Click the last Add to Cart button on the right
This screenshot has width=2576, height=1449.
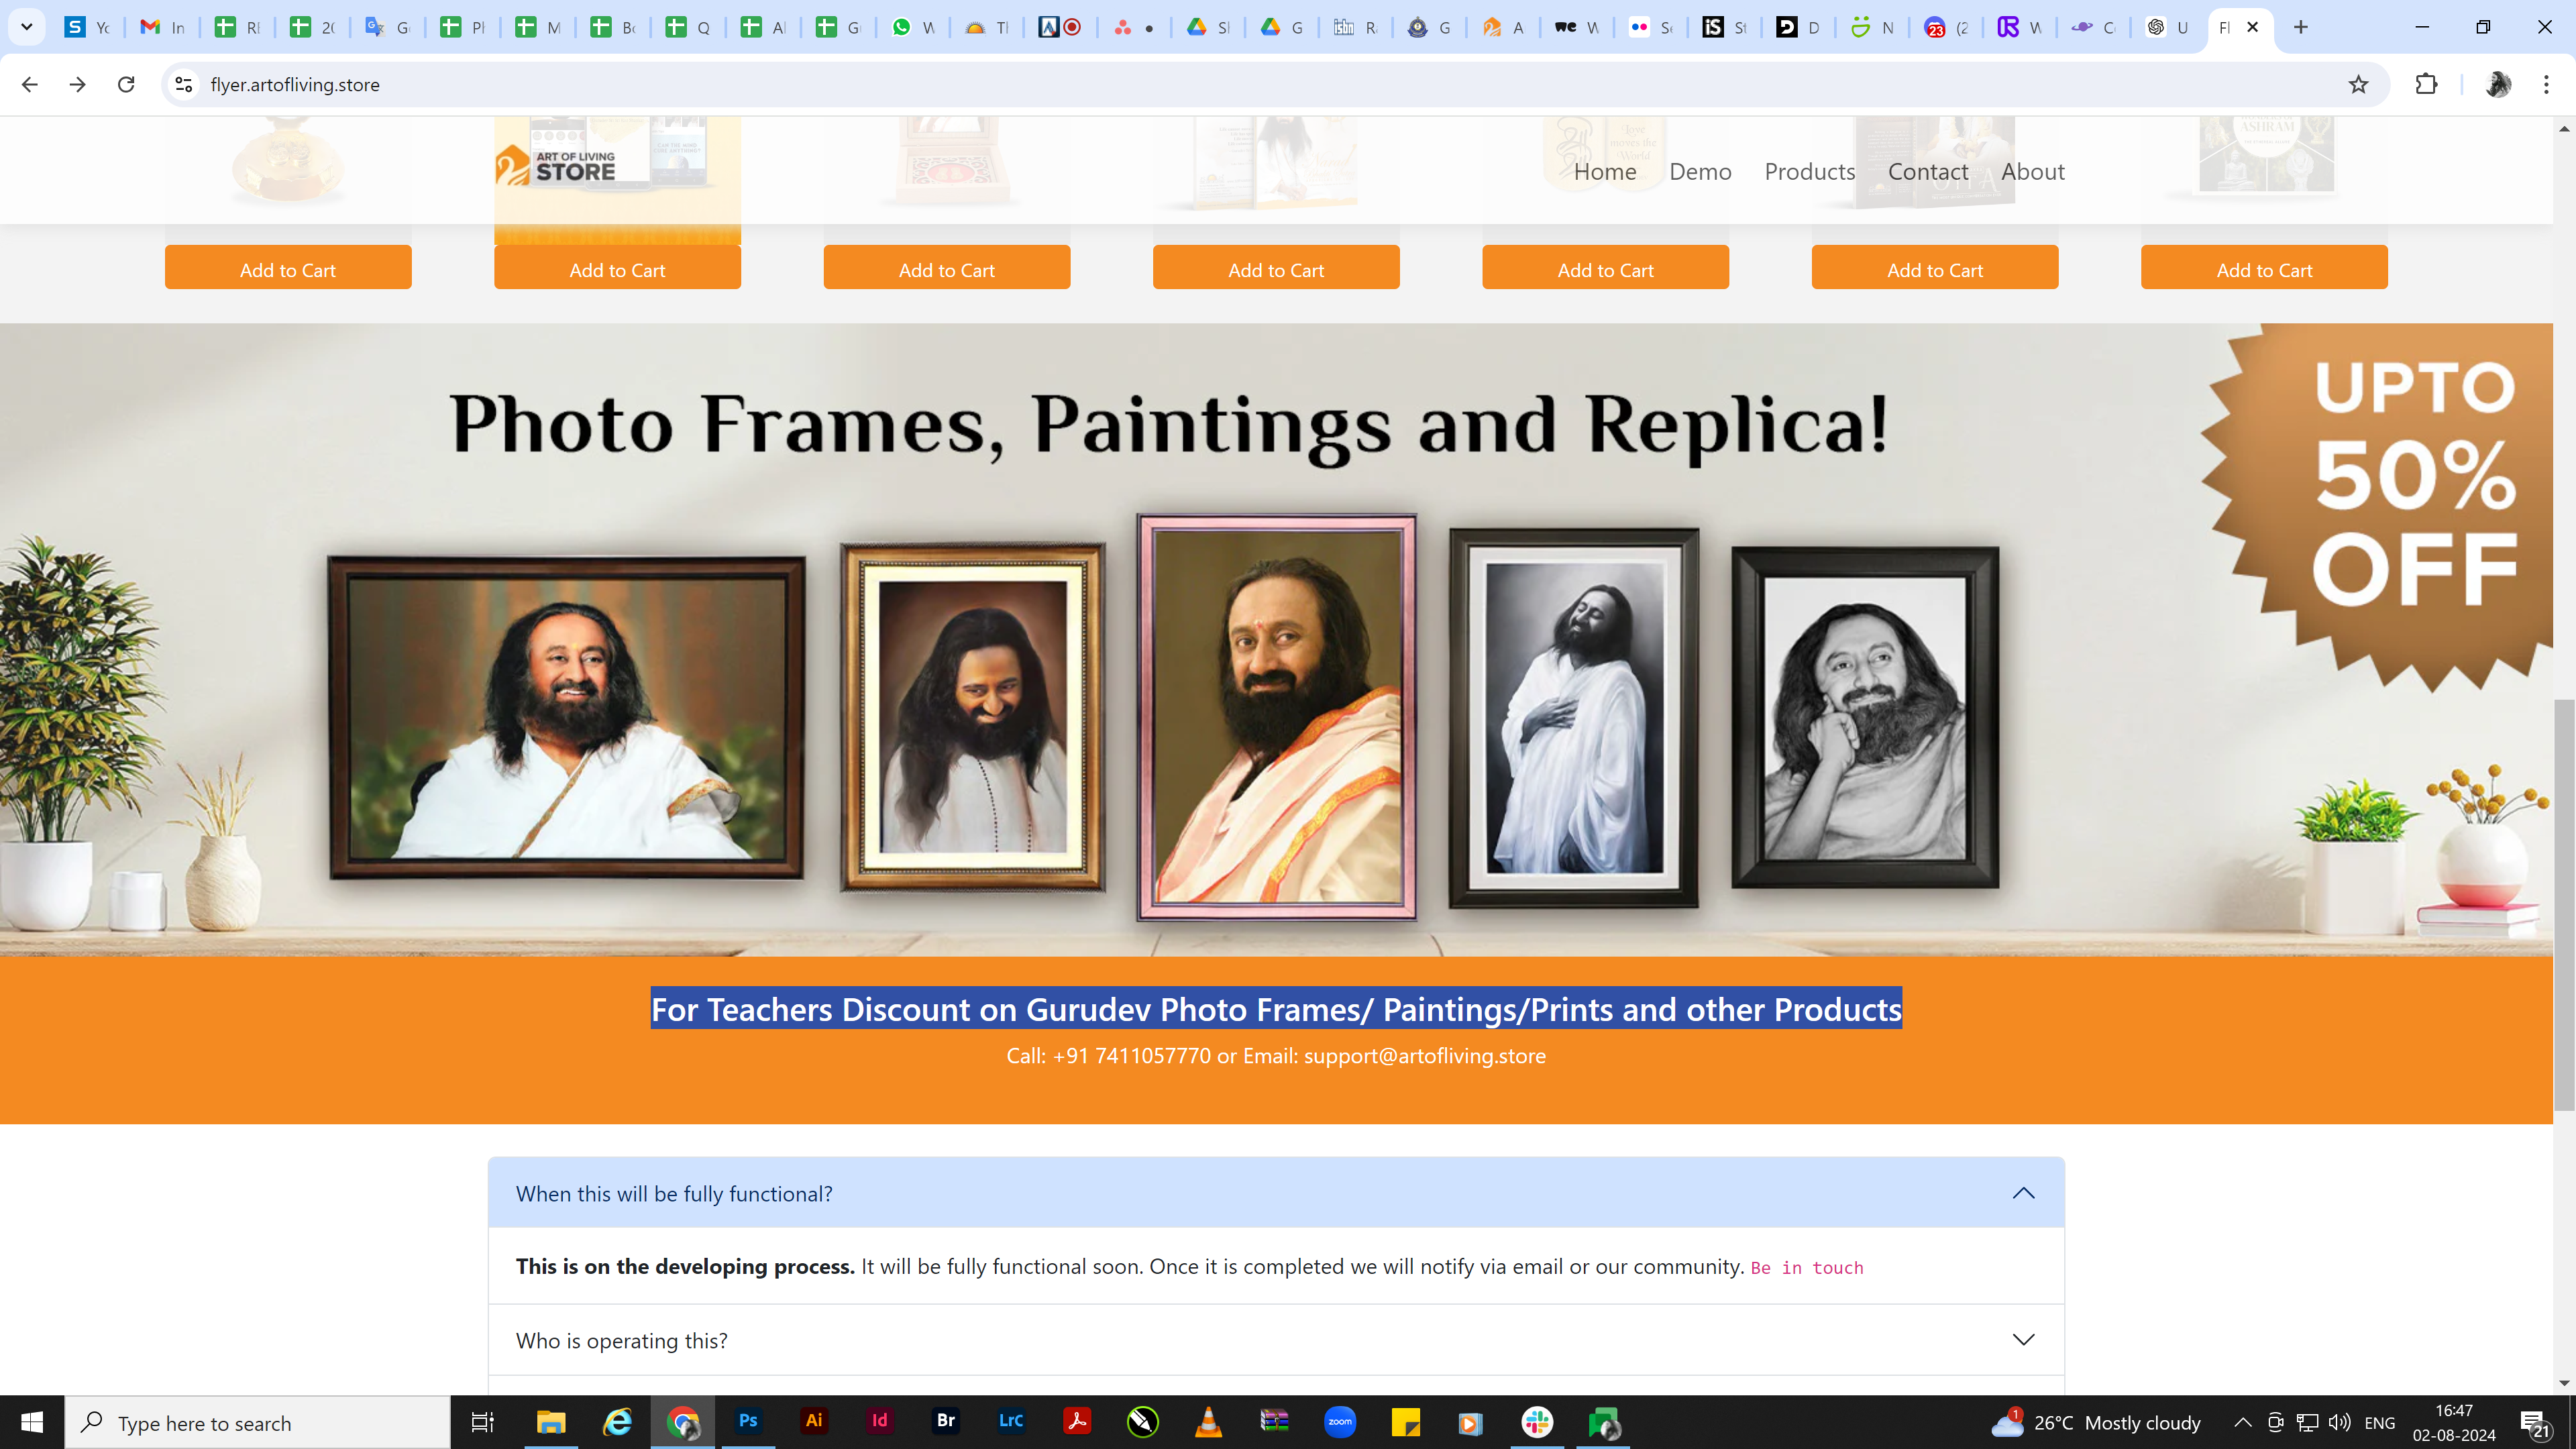click(x=2264, y=269)
